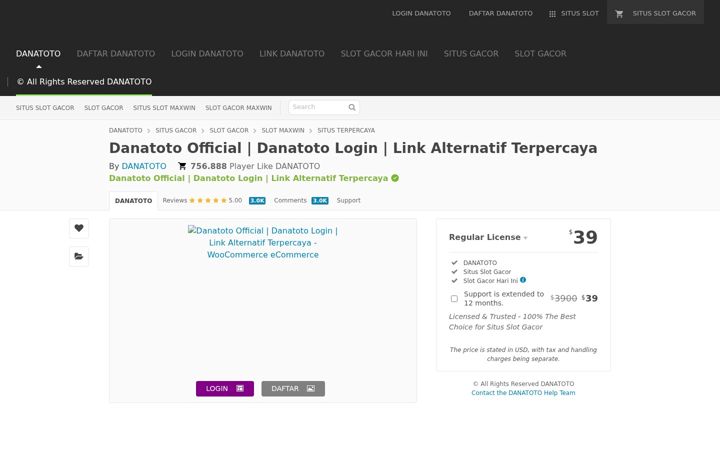Click the cart icon next to 756.888

pyautogui.click(x=182, y=166)
